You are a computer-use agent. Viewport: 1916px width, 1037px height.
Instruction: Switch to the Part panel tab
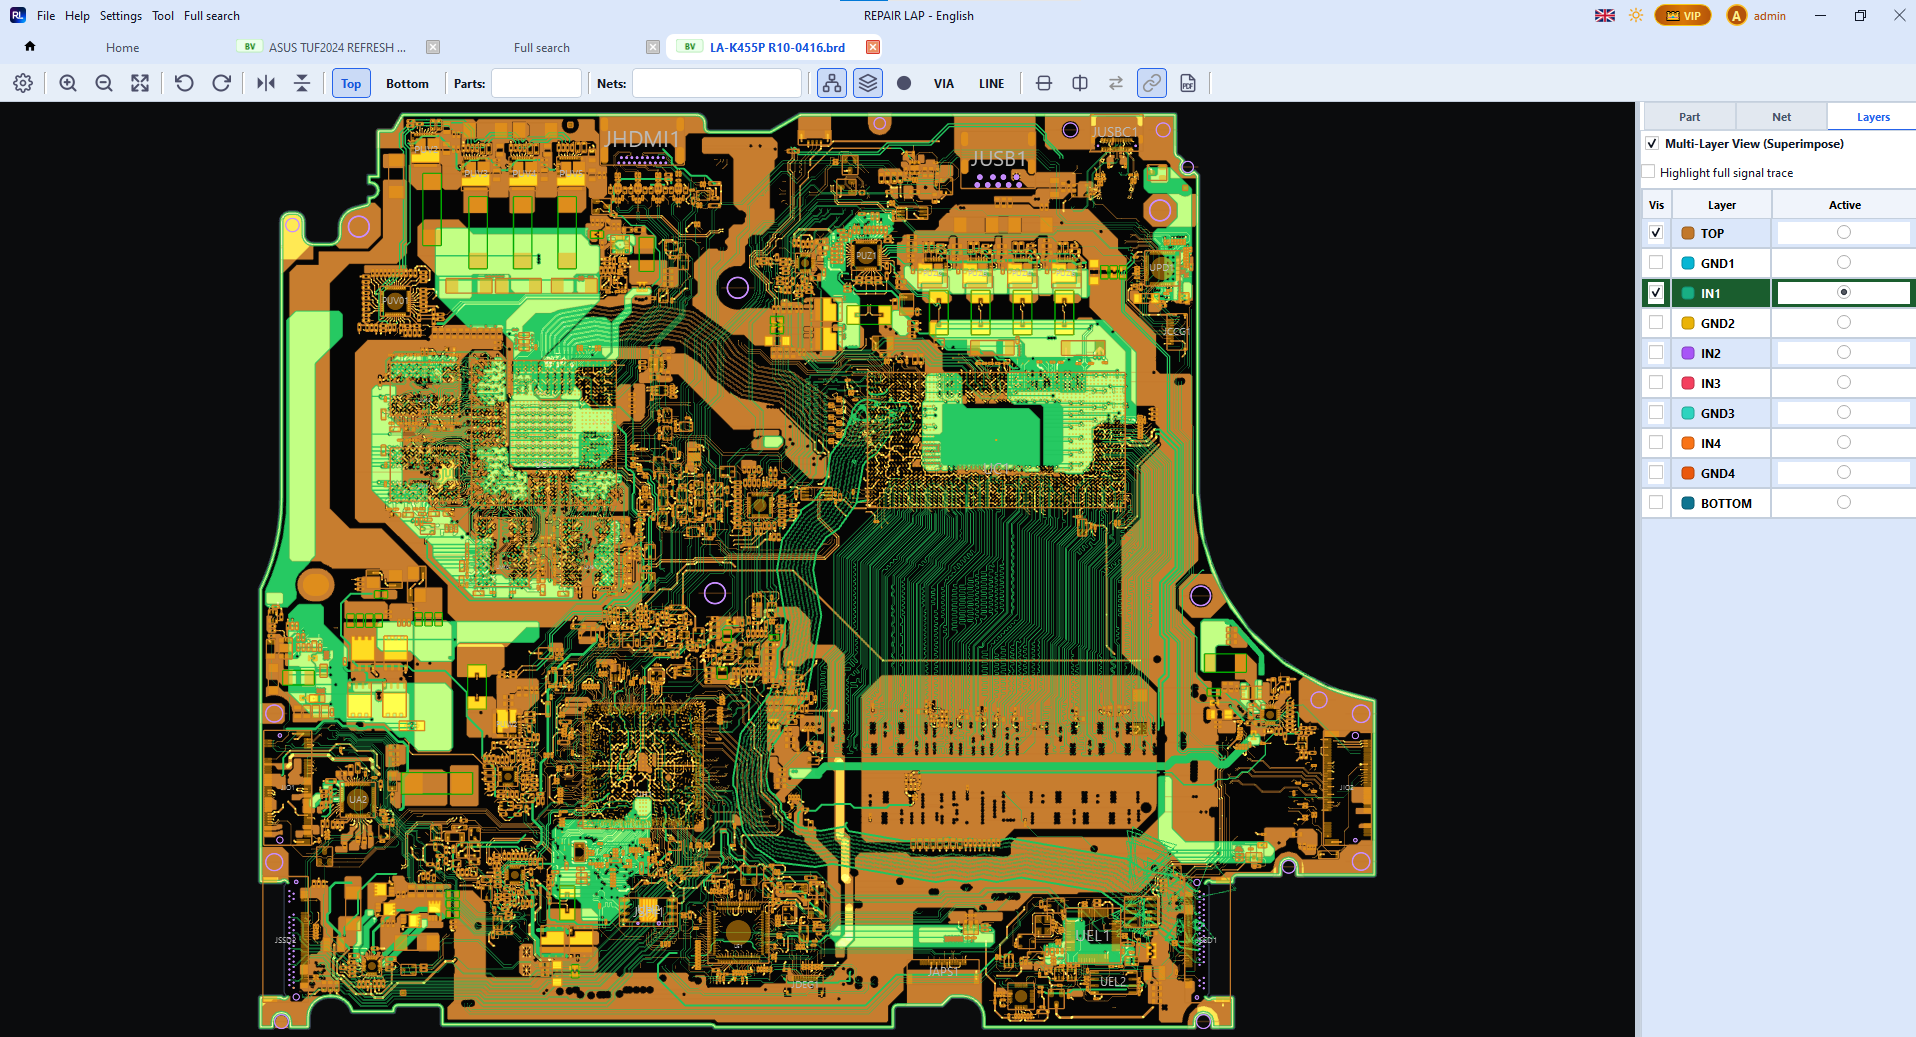click(x=1689, y=117)
